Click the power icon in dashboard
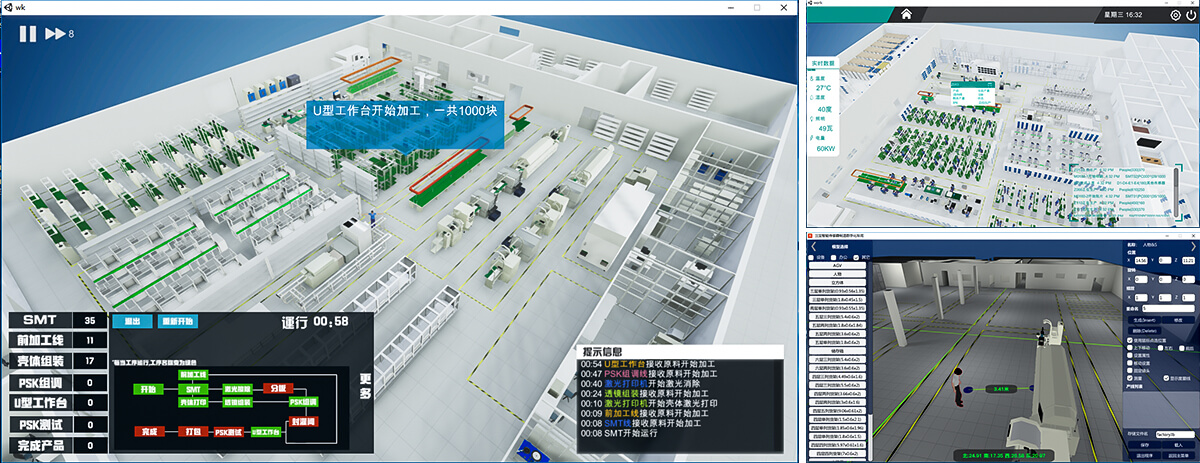1200x463 pixels. [1190, 15]
